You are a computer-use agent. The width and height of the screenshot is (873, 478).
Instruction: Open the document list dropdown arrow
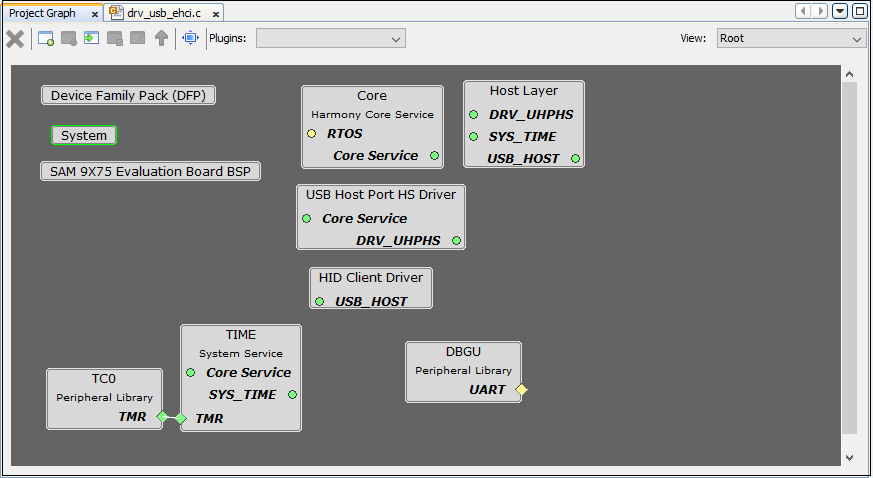(x=840, y=11)
